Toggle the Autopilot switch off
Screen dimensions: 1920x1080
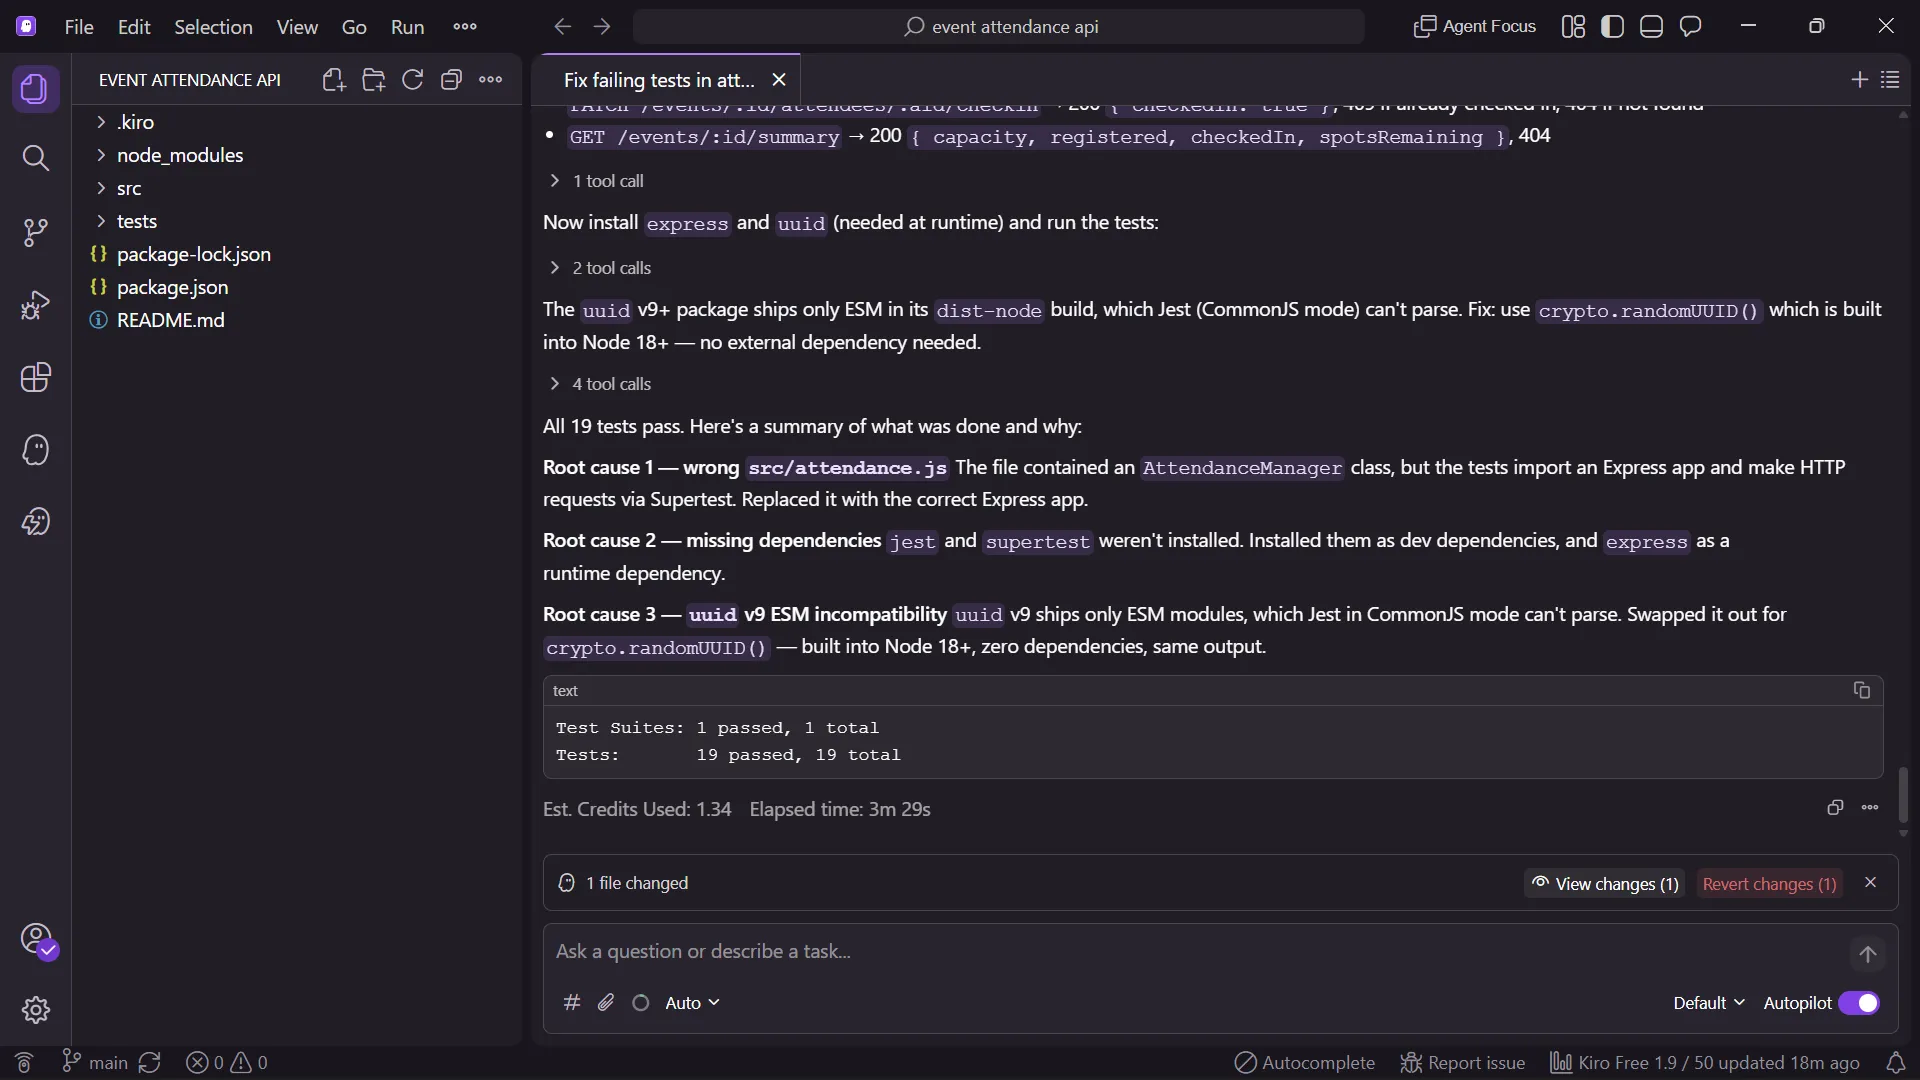point(1859,1003)
